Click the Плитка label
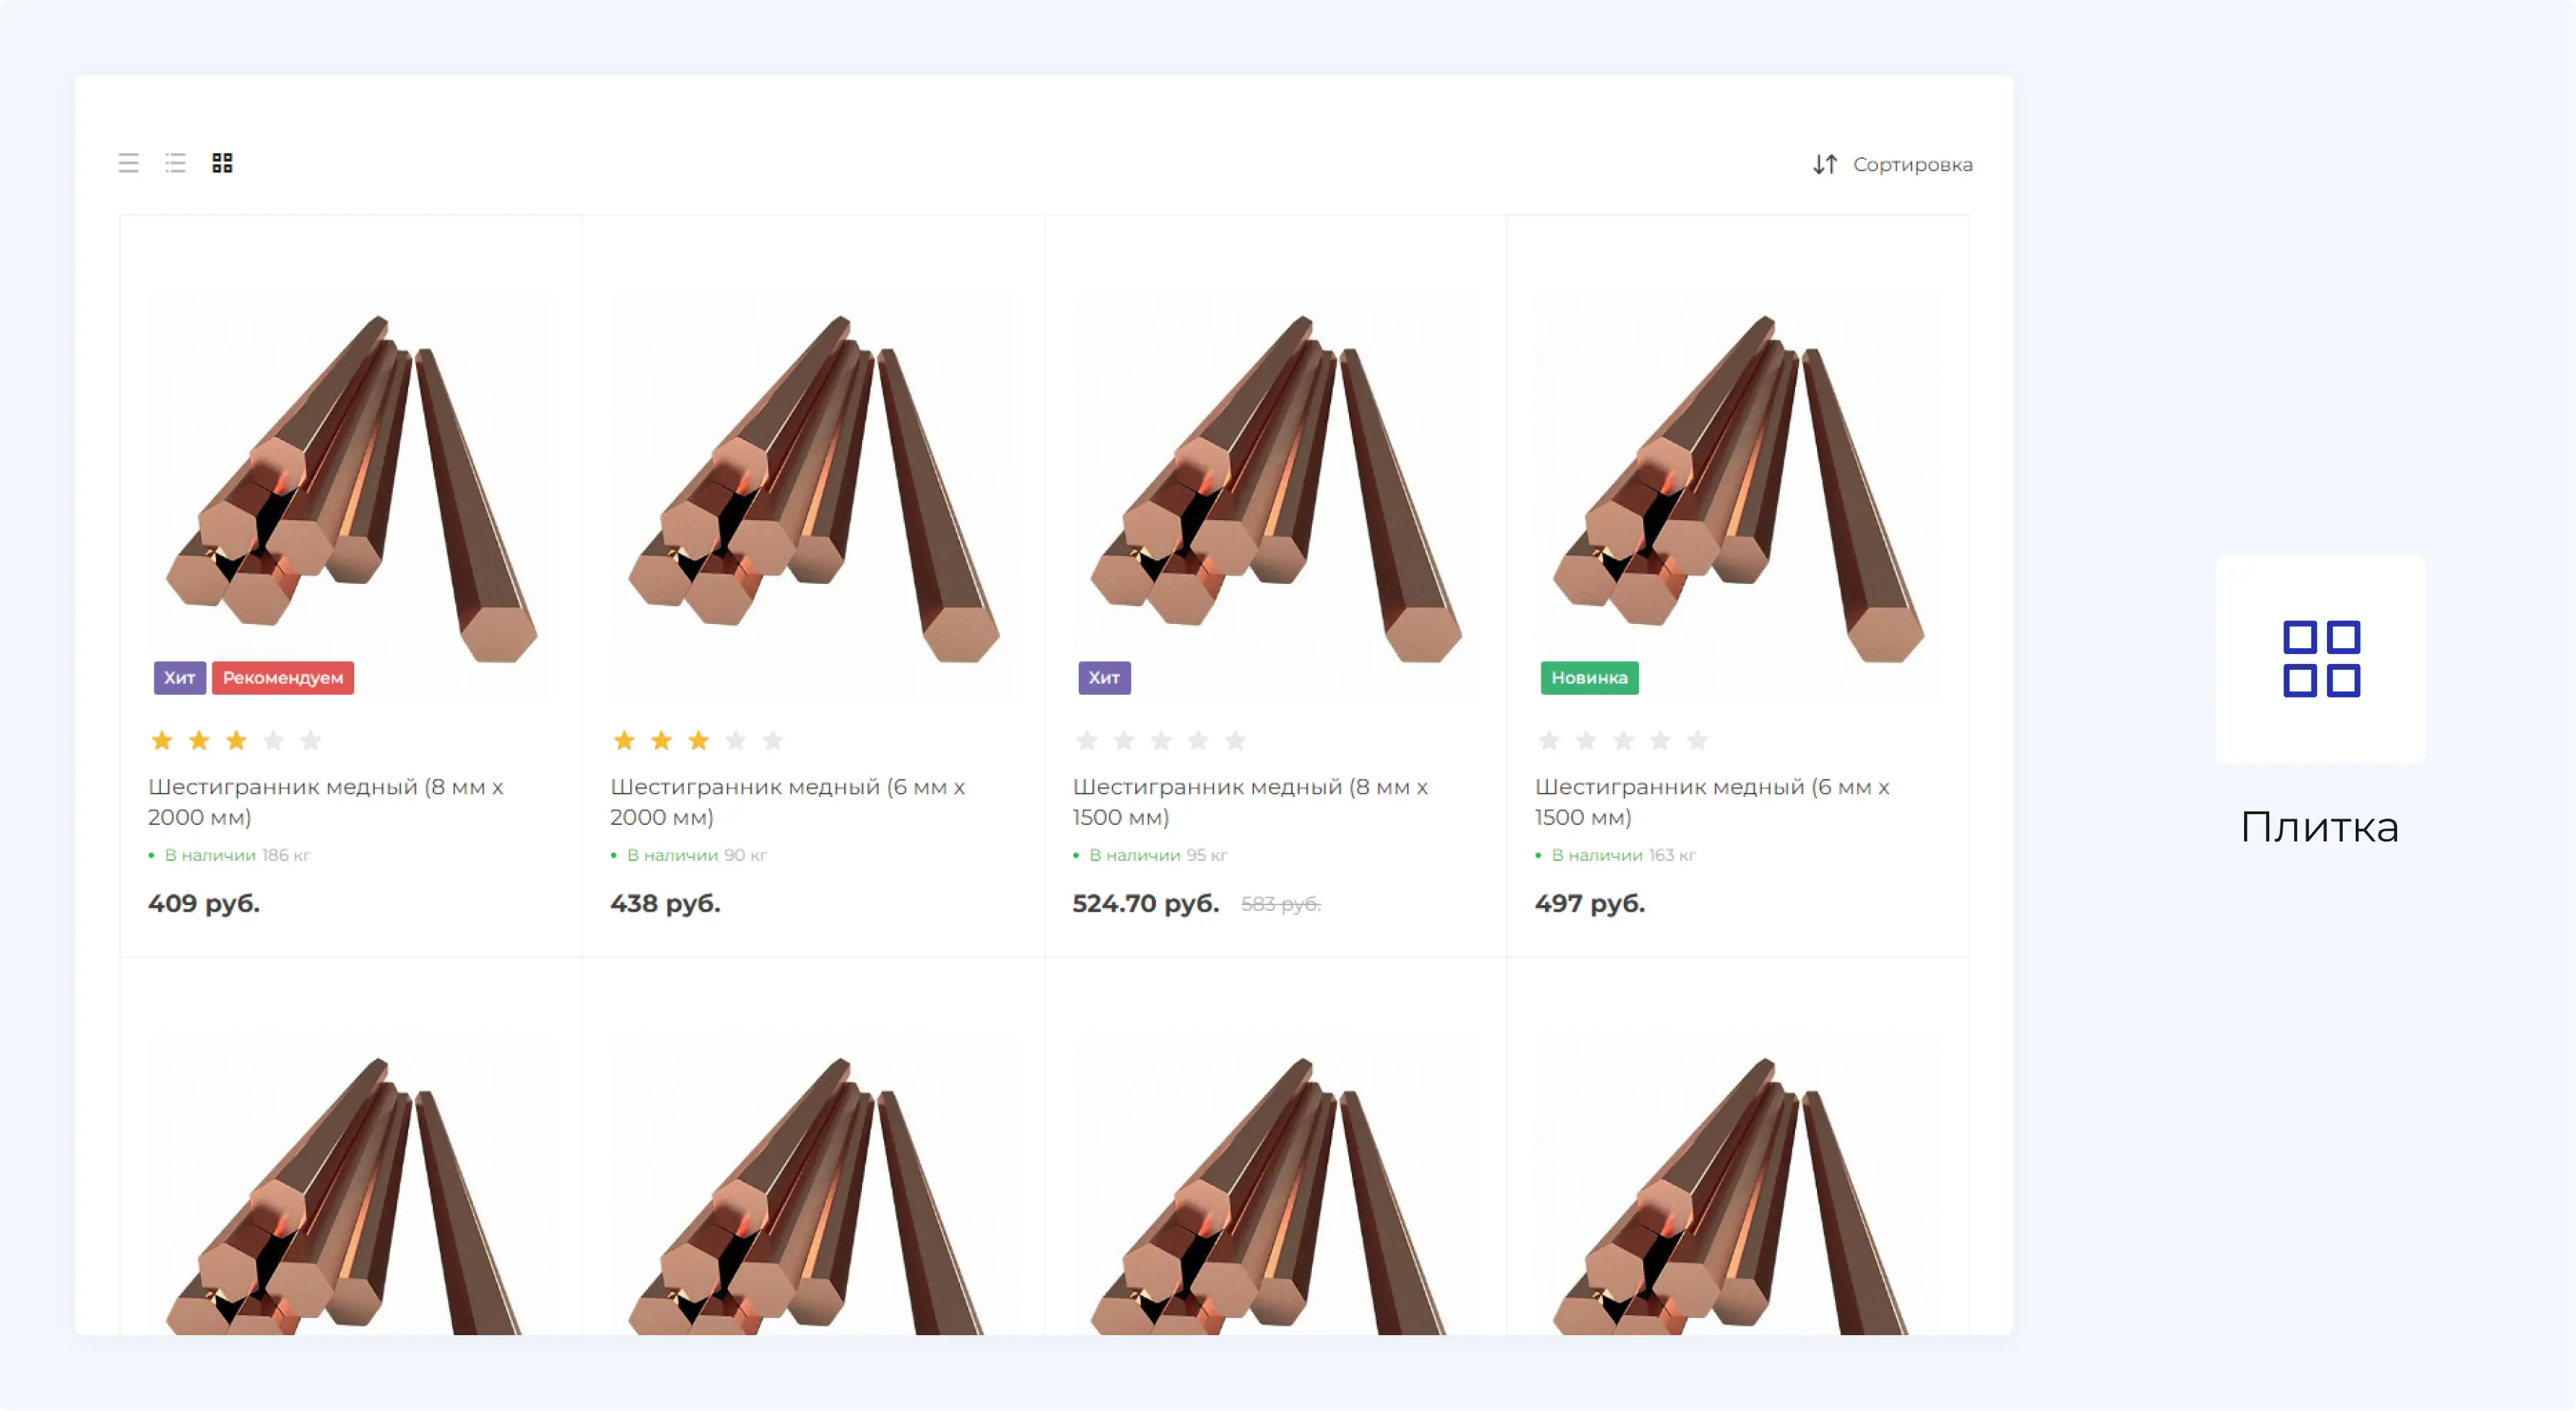This screenshot has height=1411, width=2576. coord(2319,828)
